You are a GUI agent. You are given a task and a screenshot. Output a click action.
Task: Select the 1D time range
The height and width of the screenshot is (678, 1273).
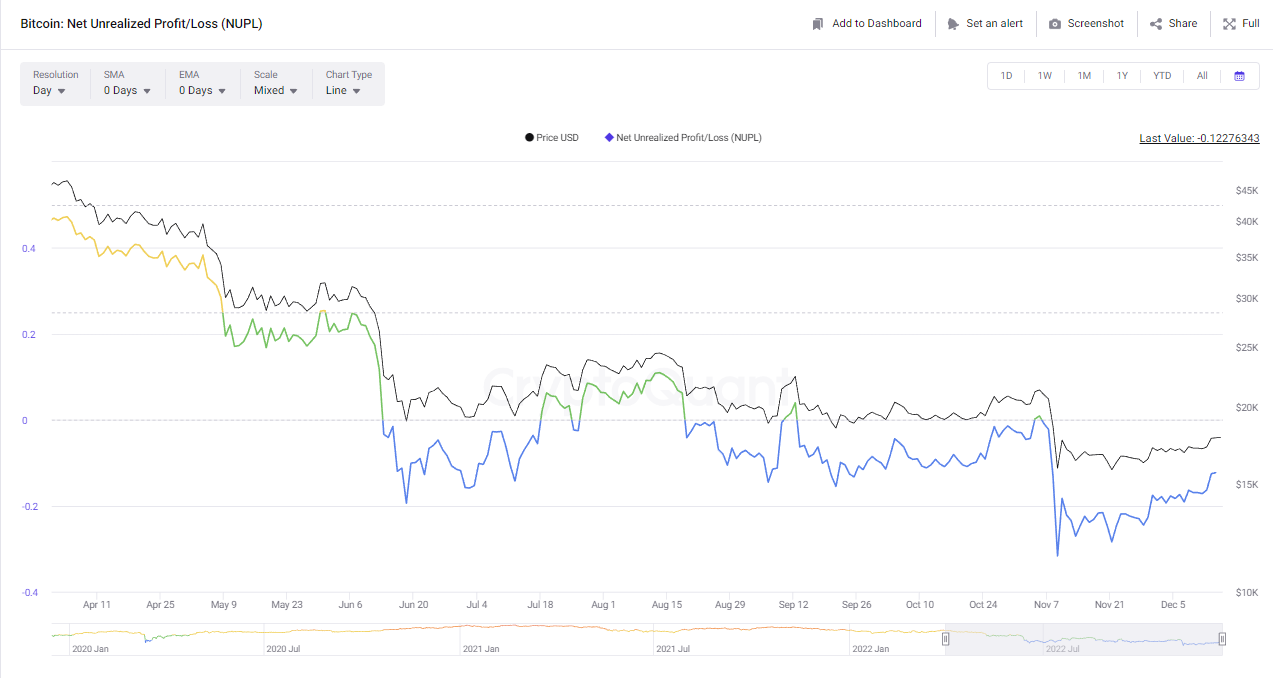pyautogui.click(x=1007, y=76)
